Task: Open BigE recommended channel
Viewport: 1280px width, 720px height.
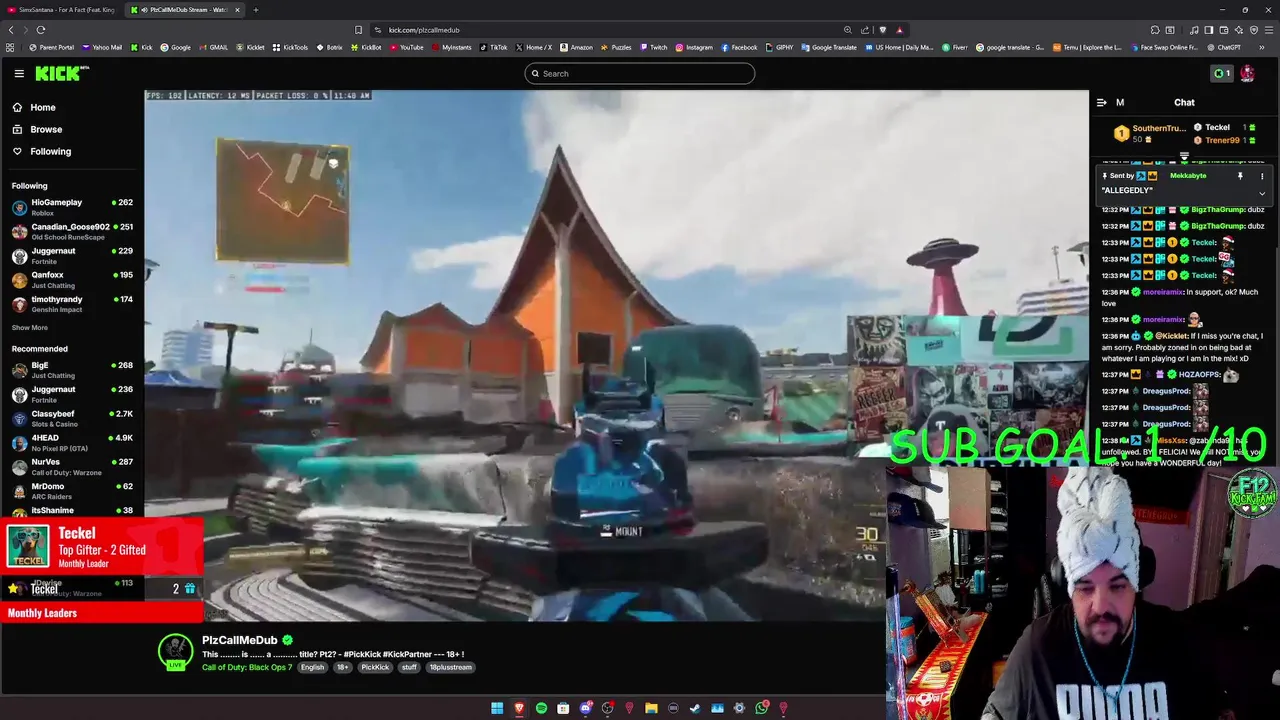Action: pyautogui.click(x=72, y=370)
